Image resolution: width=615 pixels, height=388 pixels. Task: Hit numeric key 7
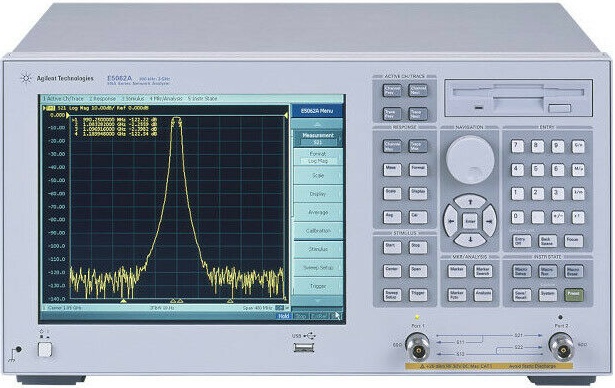pos(517,146)
